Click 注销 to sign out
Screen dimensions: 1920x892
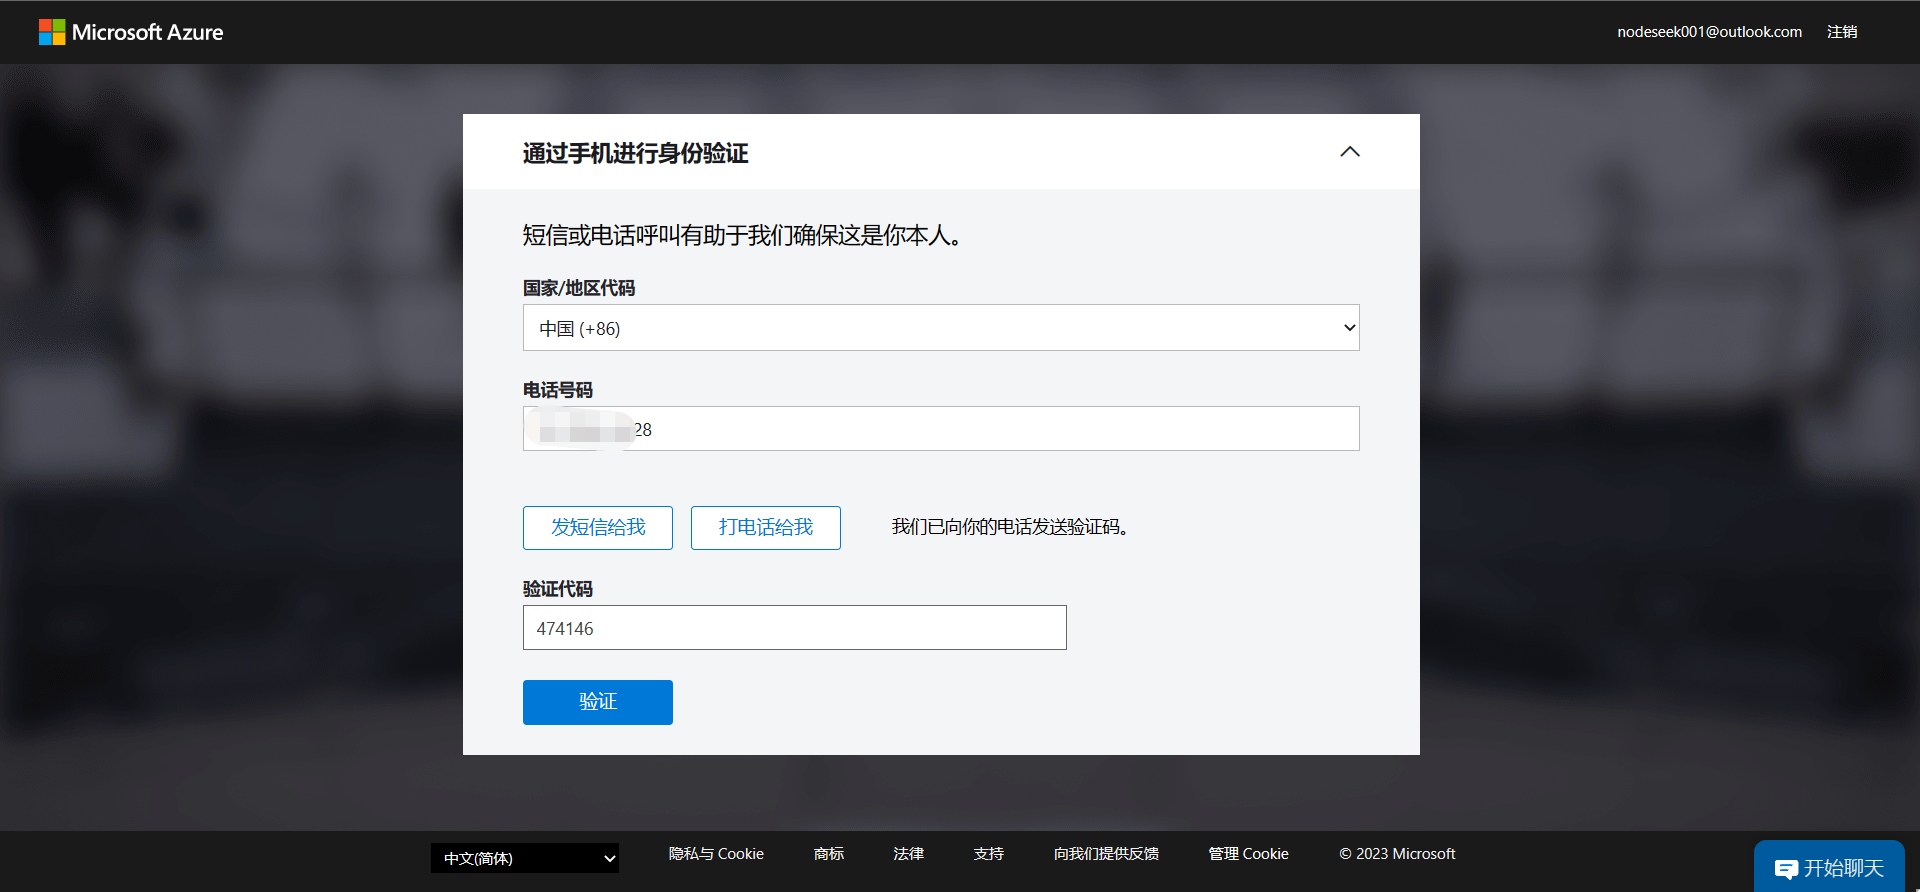tap(1841, 32)
